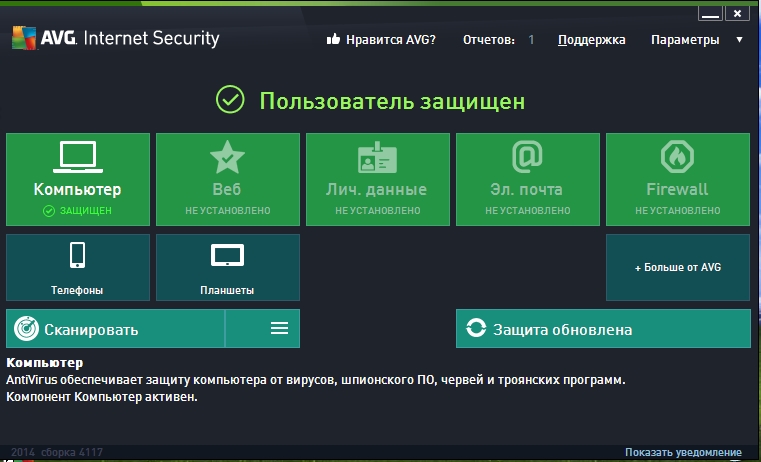Click the Firewall tile label
This screenshot has height=462, width=761.
coord(678,190)
